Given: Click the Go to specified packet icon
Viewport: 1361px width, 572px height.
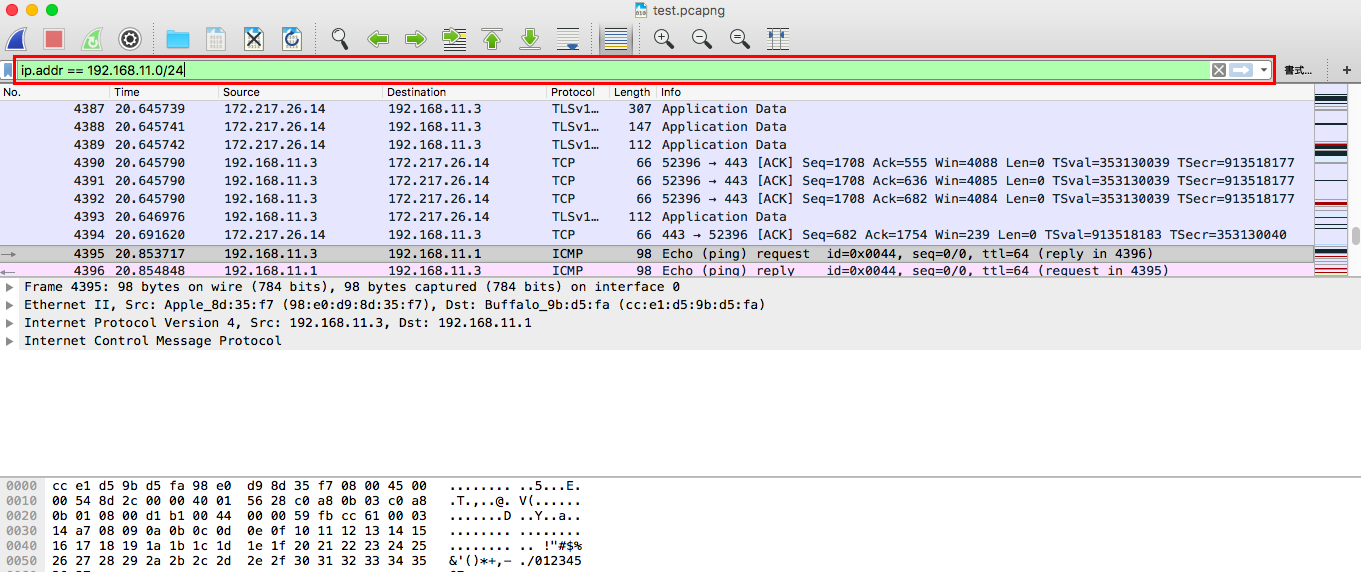Looking at the screenshot, I should point(454,39).
